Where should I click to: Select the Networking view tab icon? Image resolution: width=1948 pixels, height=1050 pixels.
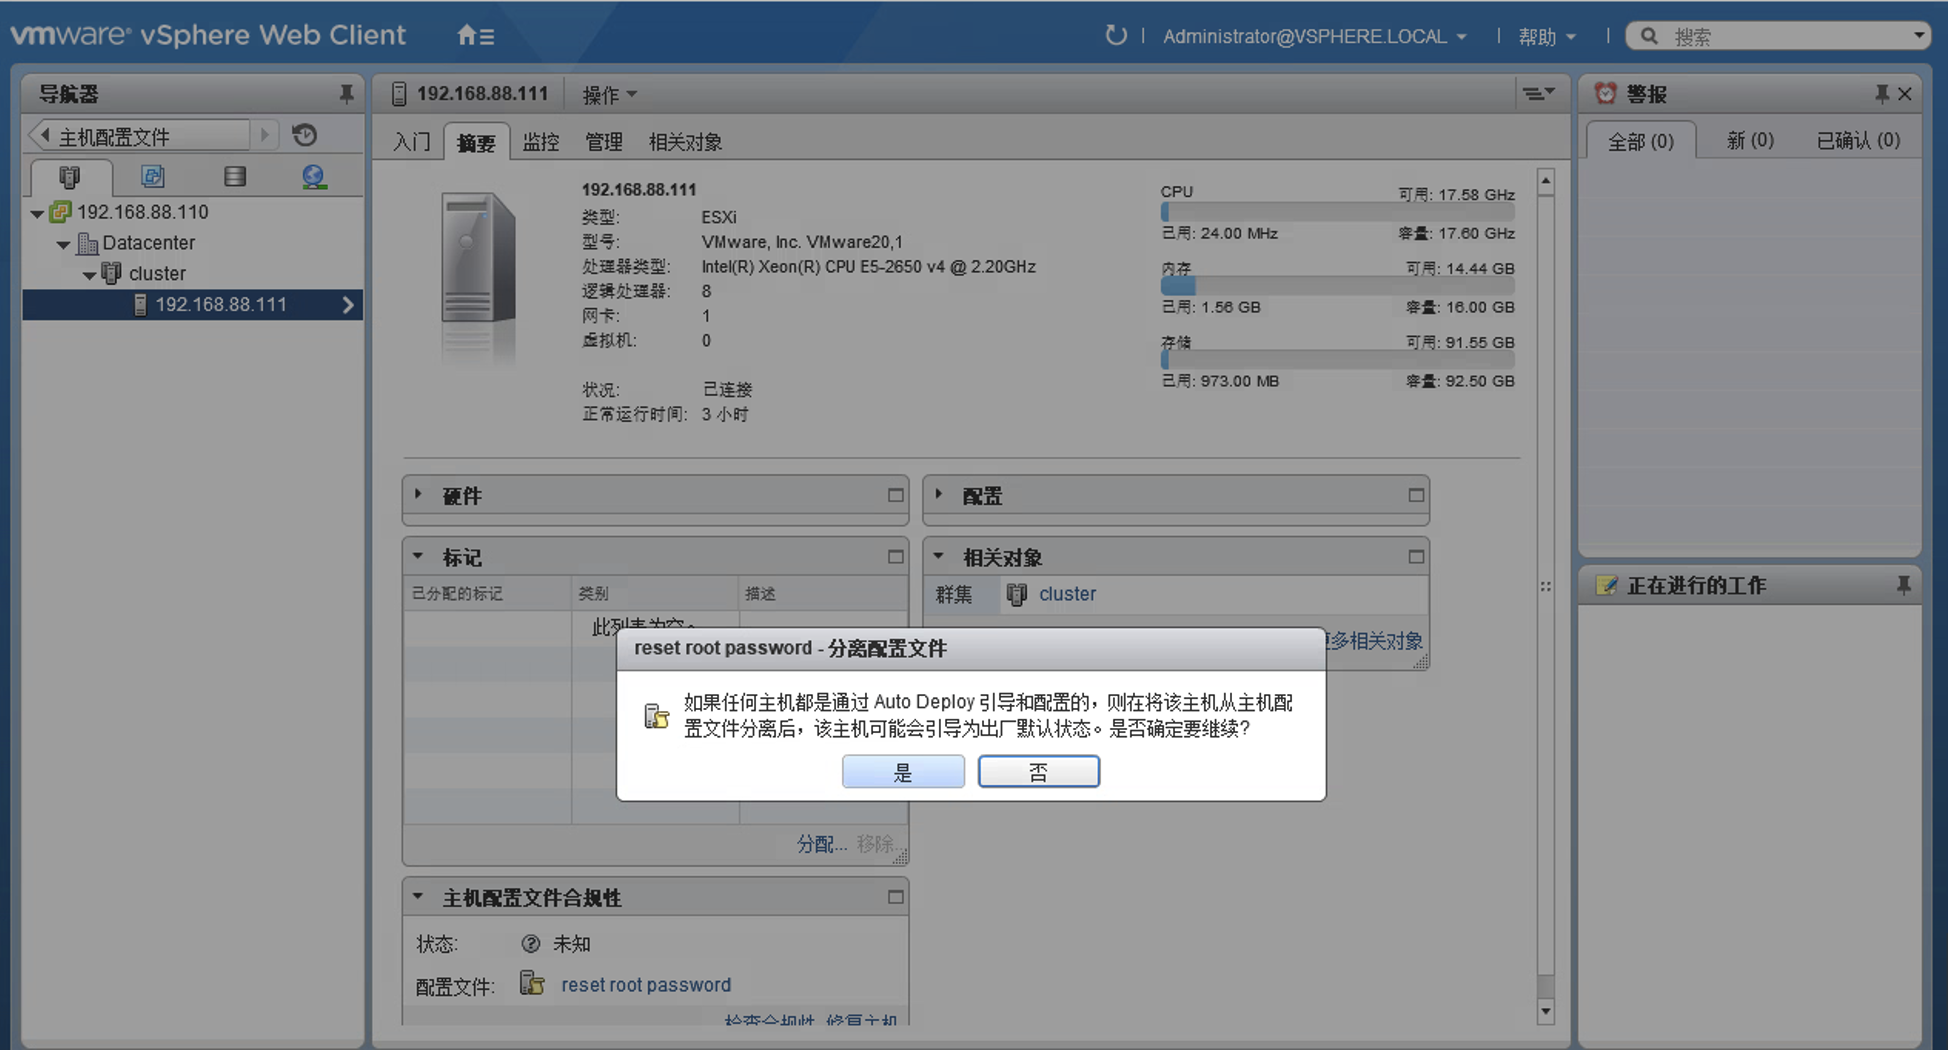click(314, 177)
